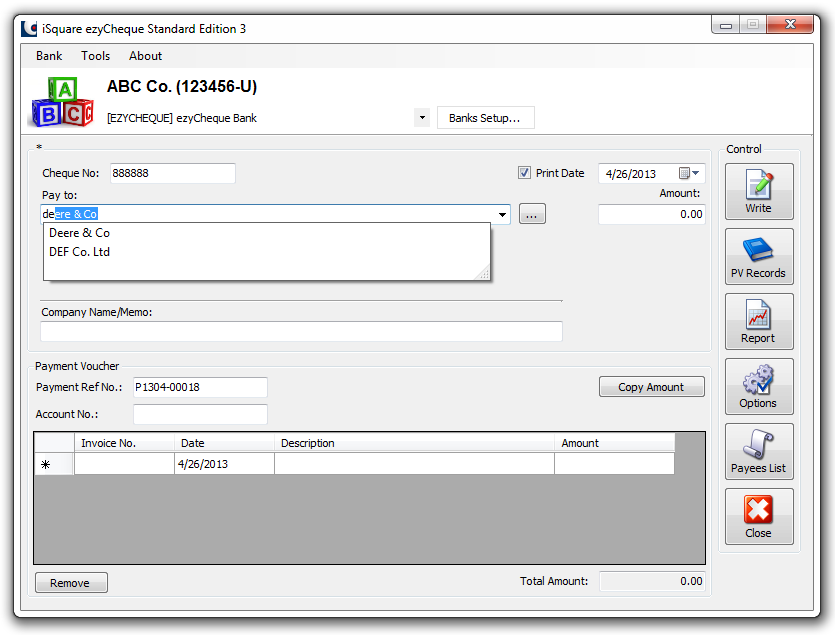Click the empty Invoice No. cell
The width and height of the screenshot is (835, 635).
pyautogui.click(x=124, y=464)
